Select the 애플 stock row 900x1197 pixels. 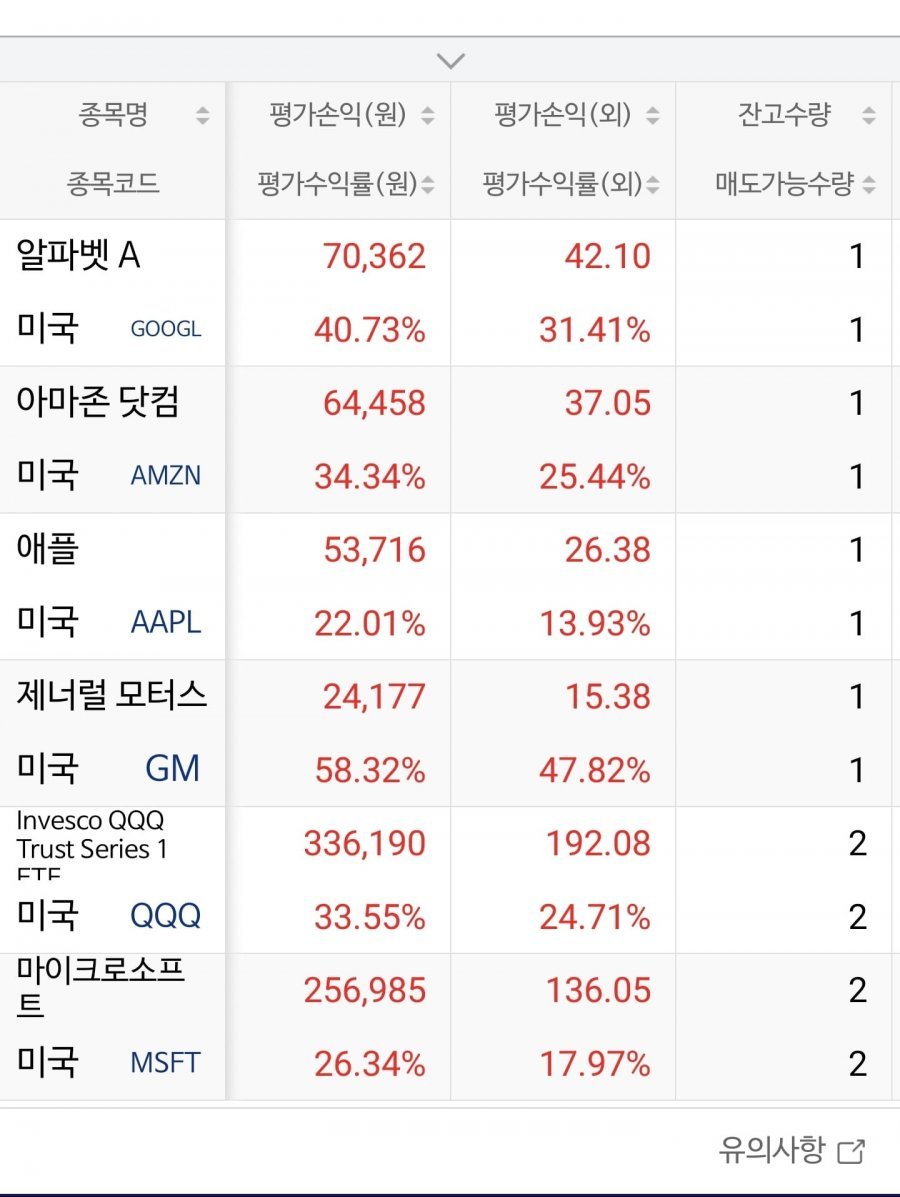[x=48, y=550]
